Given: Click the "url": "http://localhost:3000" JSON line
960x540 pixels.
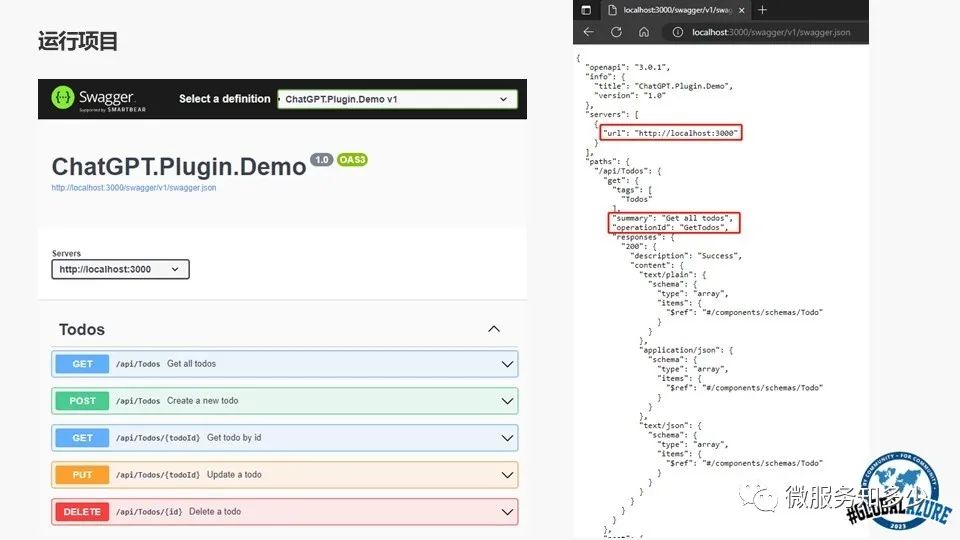Looking at the screenshot, I should coord(670,133).
